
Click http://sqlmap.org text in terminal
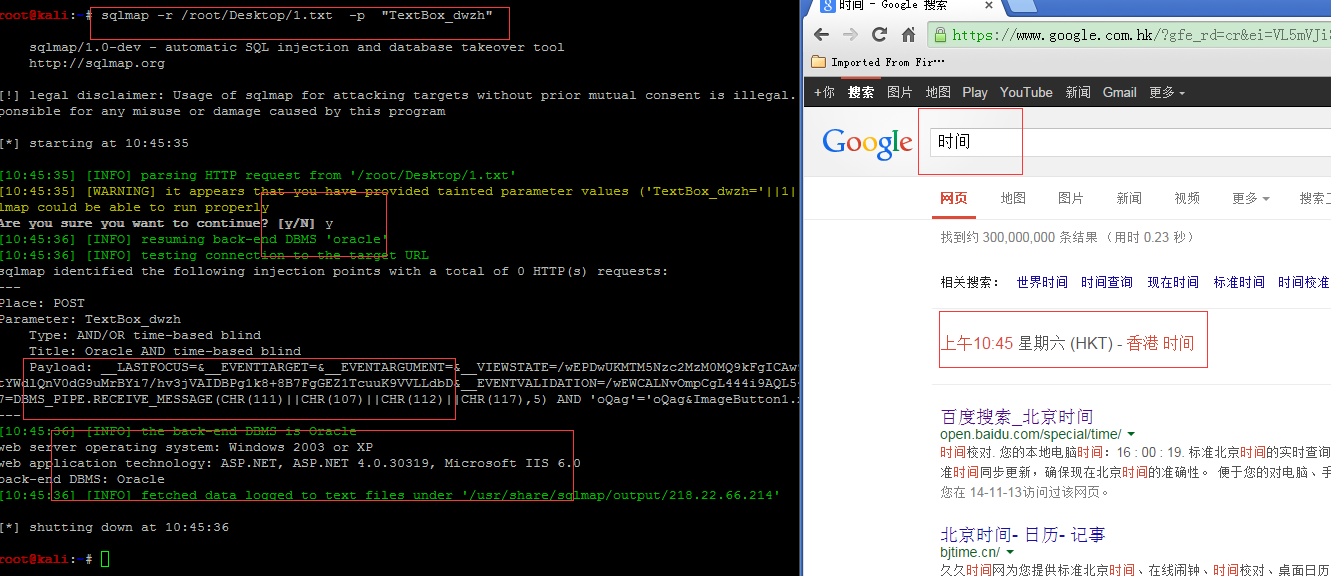[x=97, y=63]
